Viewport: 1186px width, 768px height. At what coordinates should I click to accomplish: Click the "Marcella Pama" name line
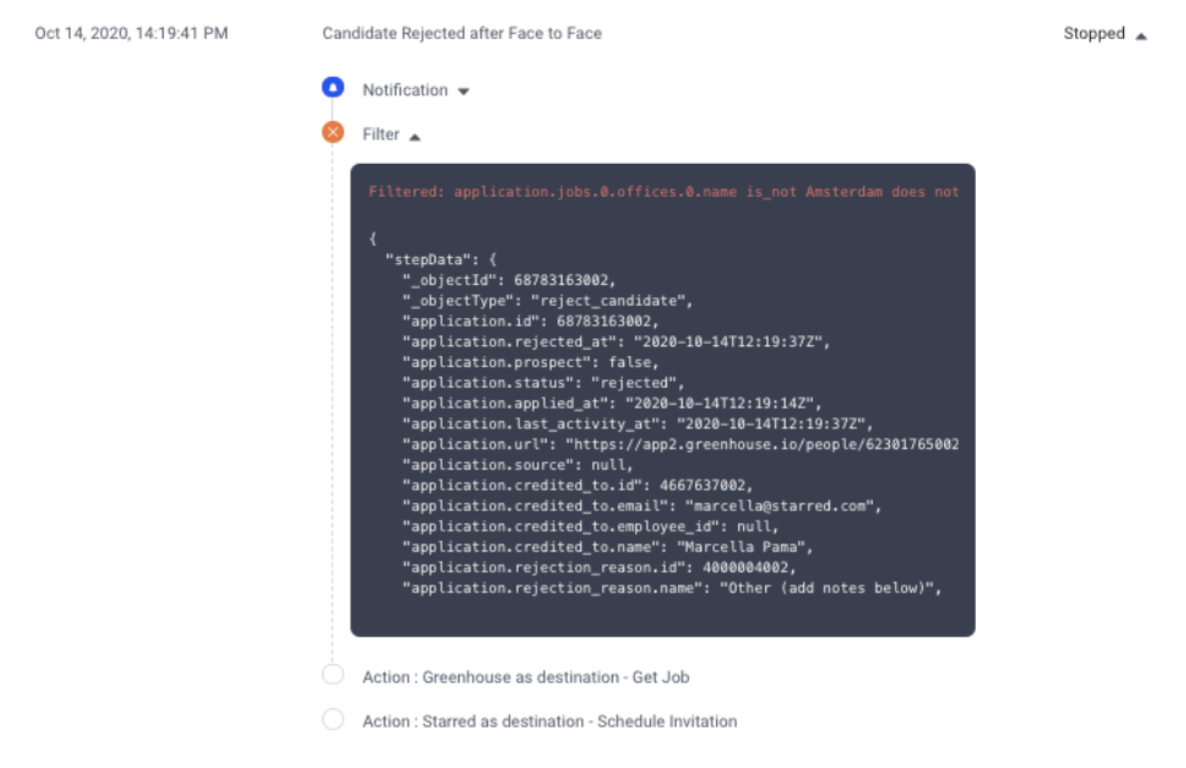click(x=607, y=546)
